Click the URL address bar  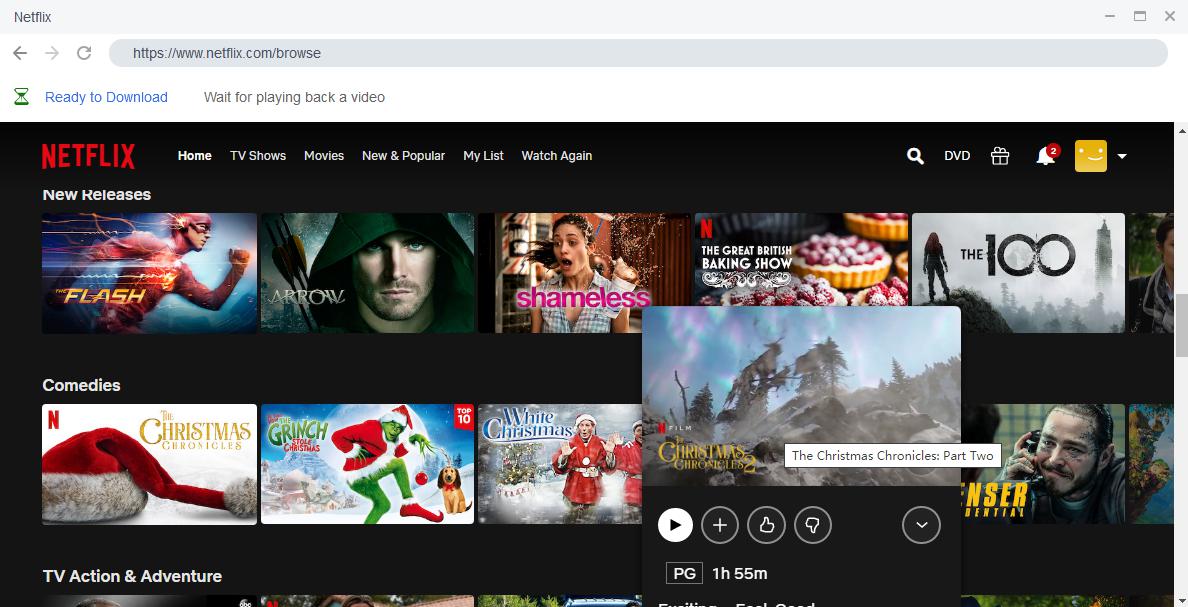638,53
